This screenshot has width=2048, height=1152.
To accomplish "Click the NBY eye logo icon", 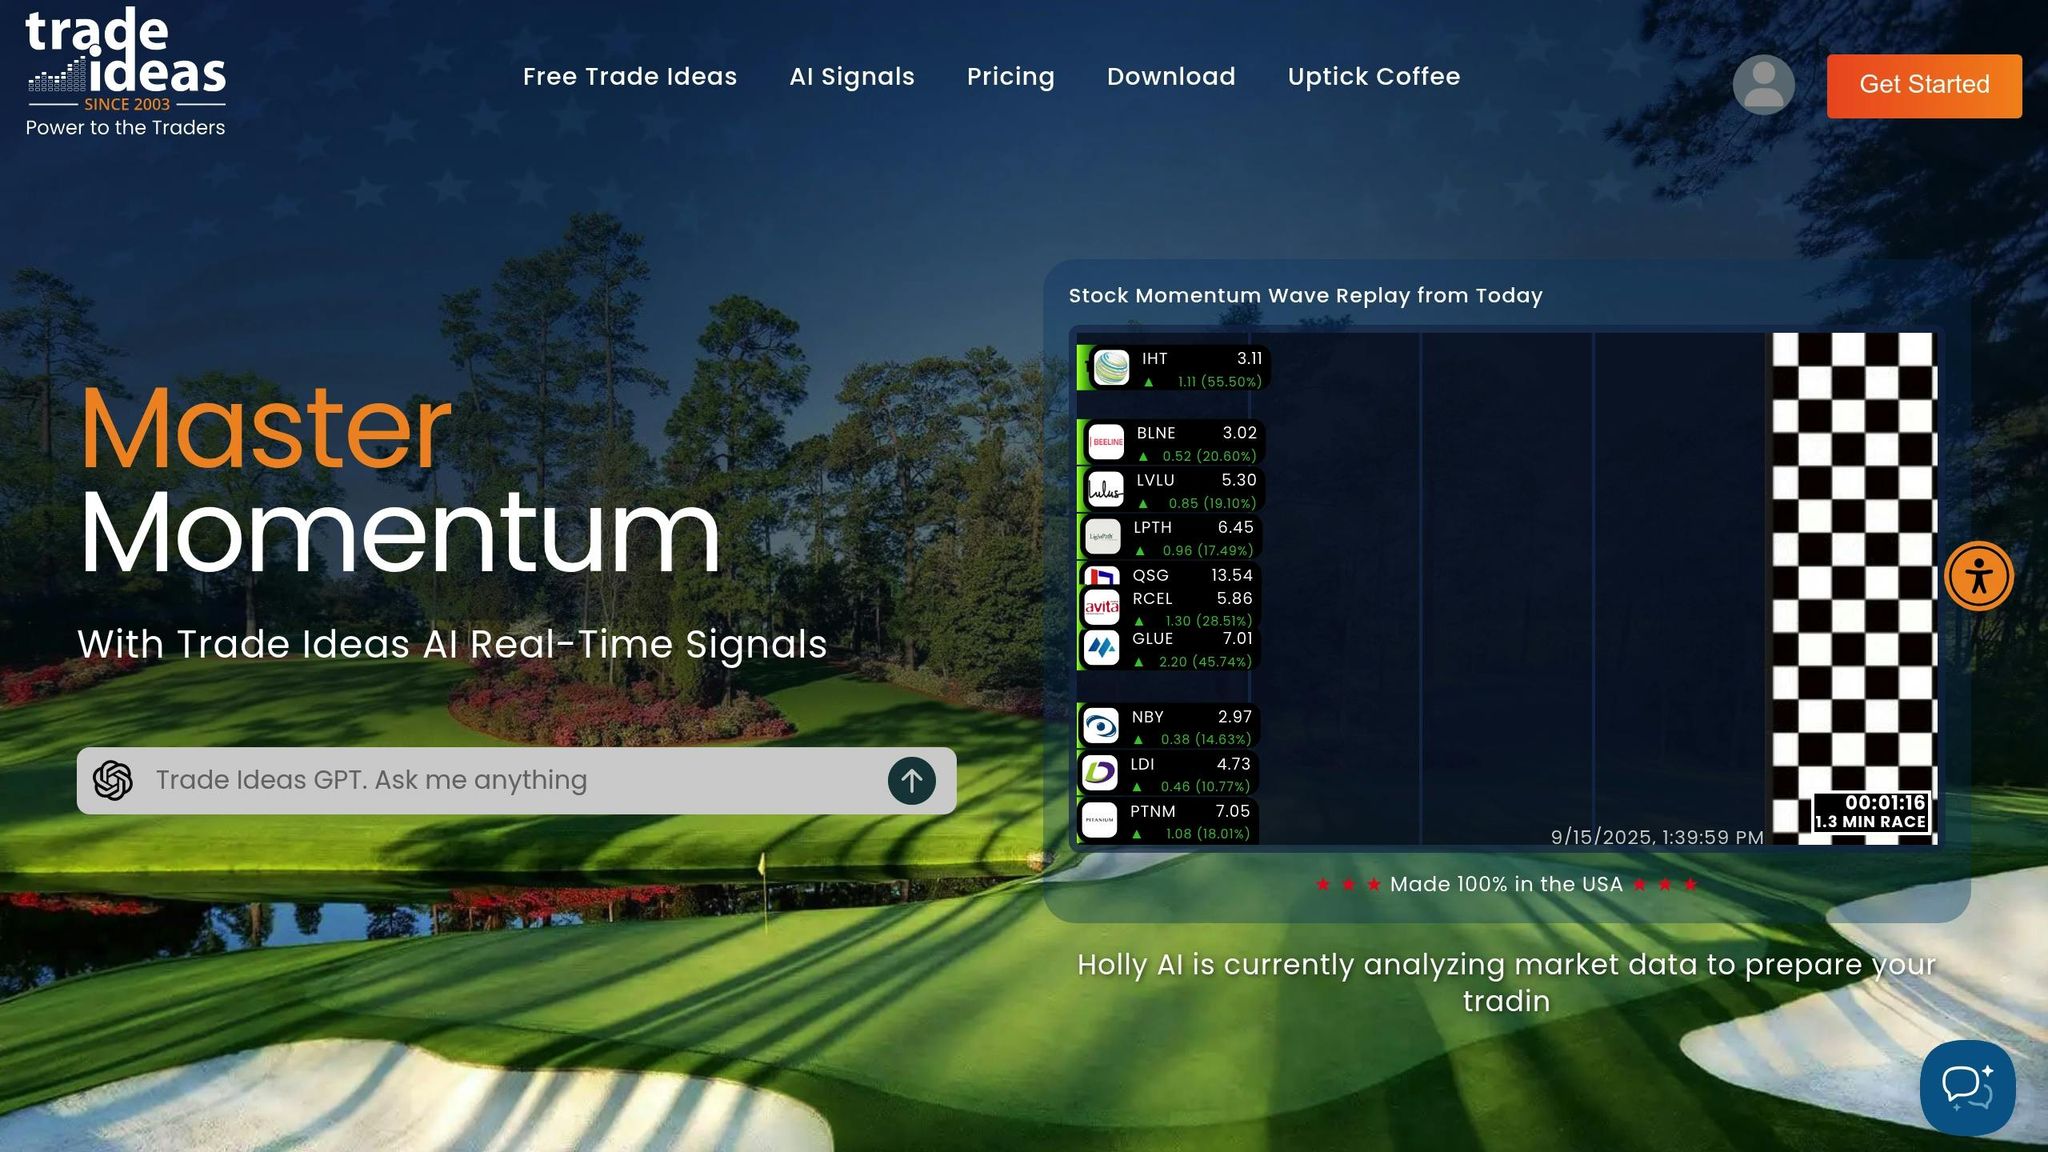I will coord(1101,726).
